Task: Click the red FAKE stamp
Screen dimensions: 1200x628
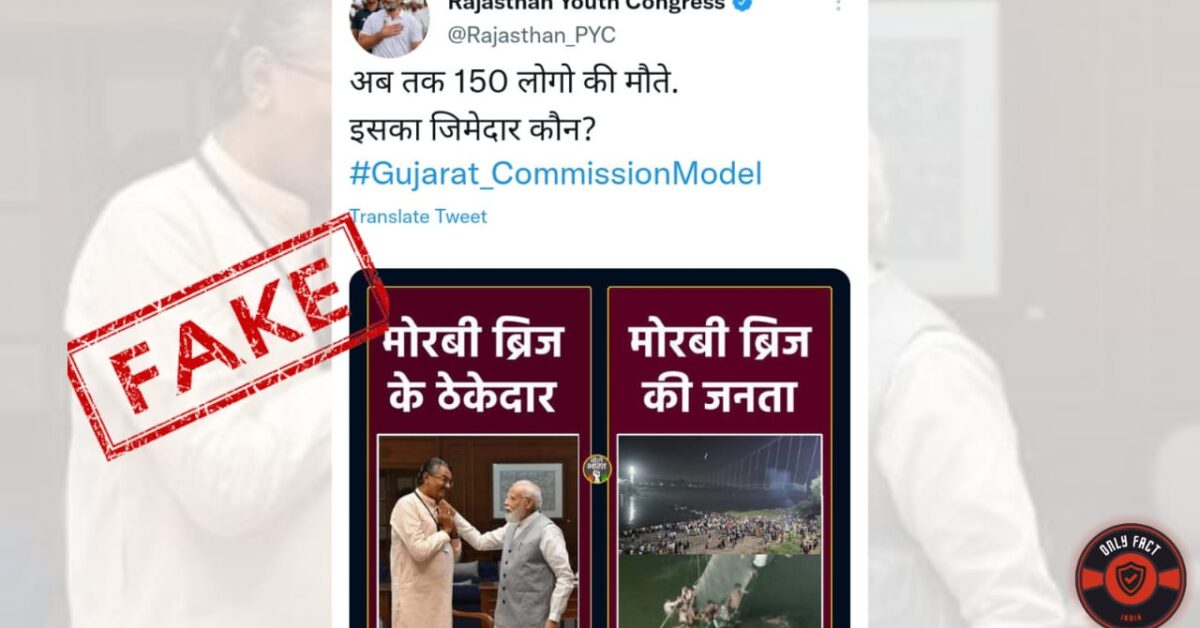Action: (x=228, y=336)
